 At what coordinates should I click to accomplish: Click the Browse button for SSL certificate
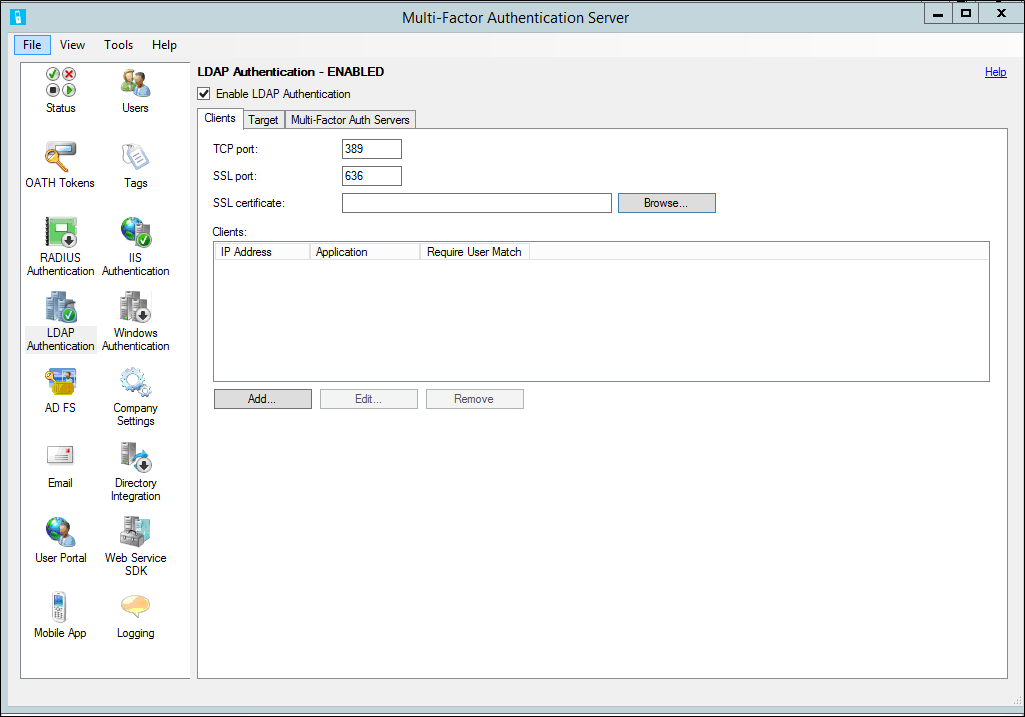point(666,202)
